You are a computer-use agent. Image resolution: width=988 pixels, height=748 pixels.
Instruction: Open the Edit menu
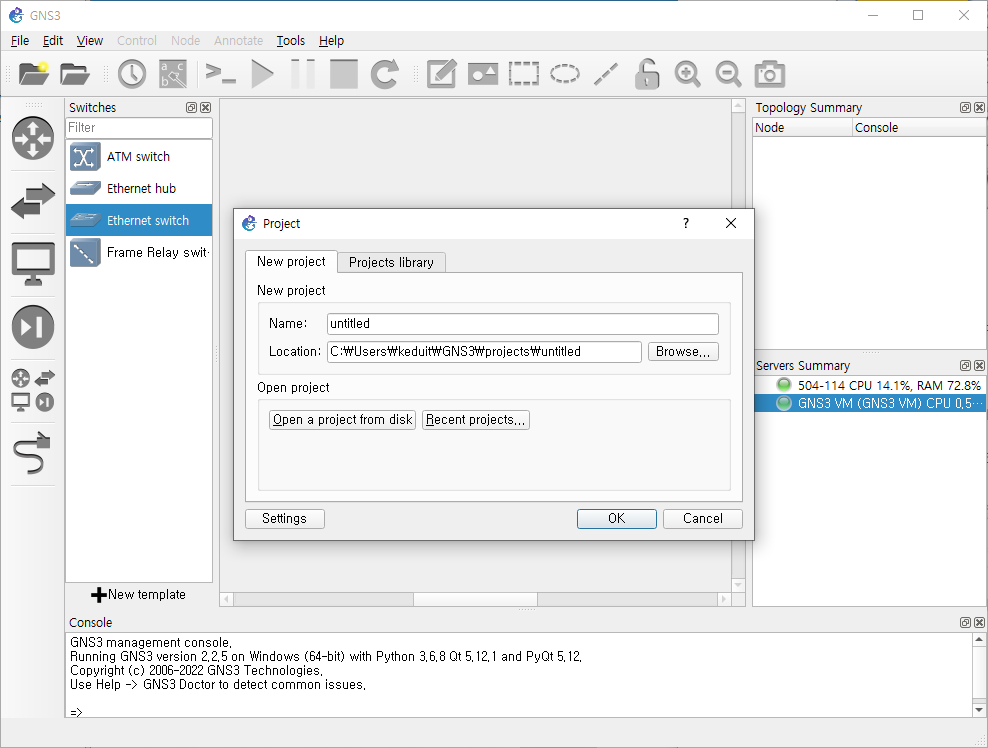coord(53,41)
